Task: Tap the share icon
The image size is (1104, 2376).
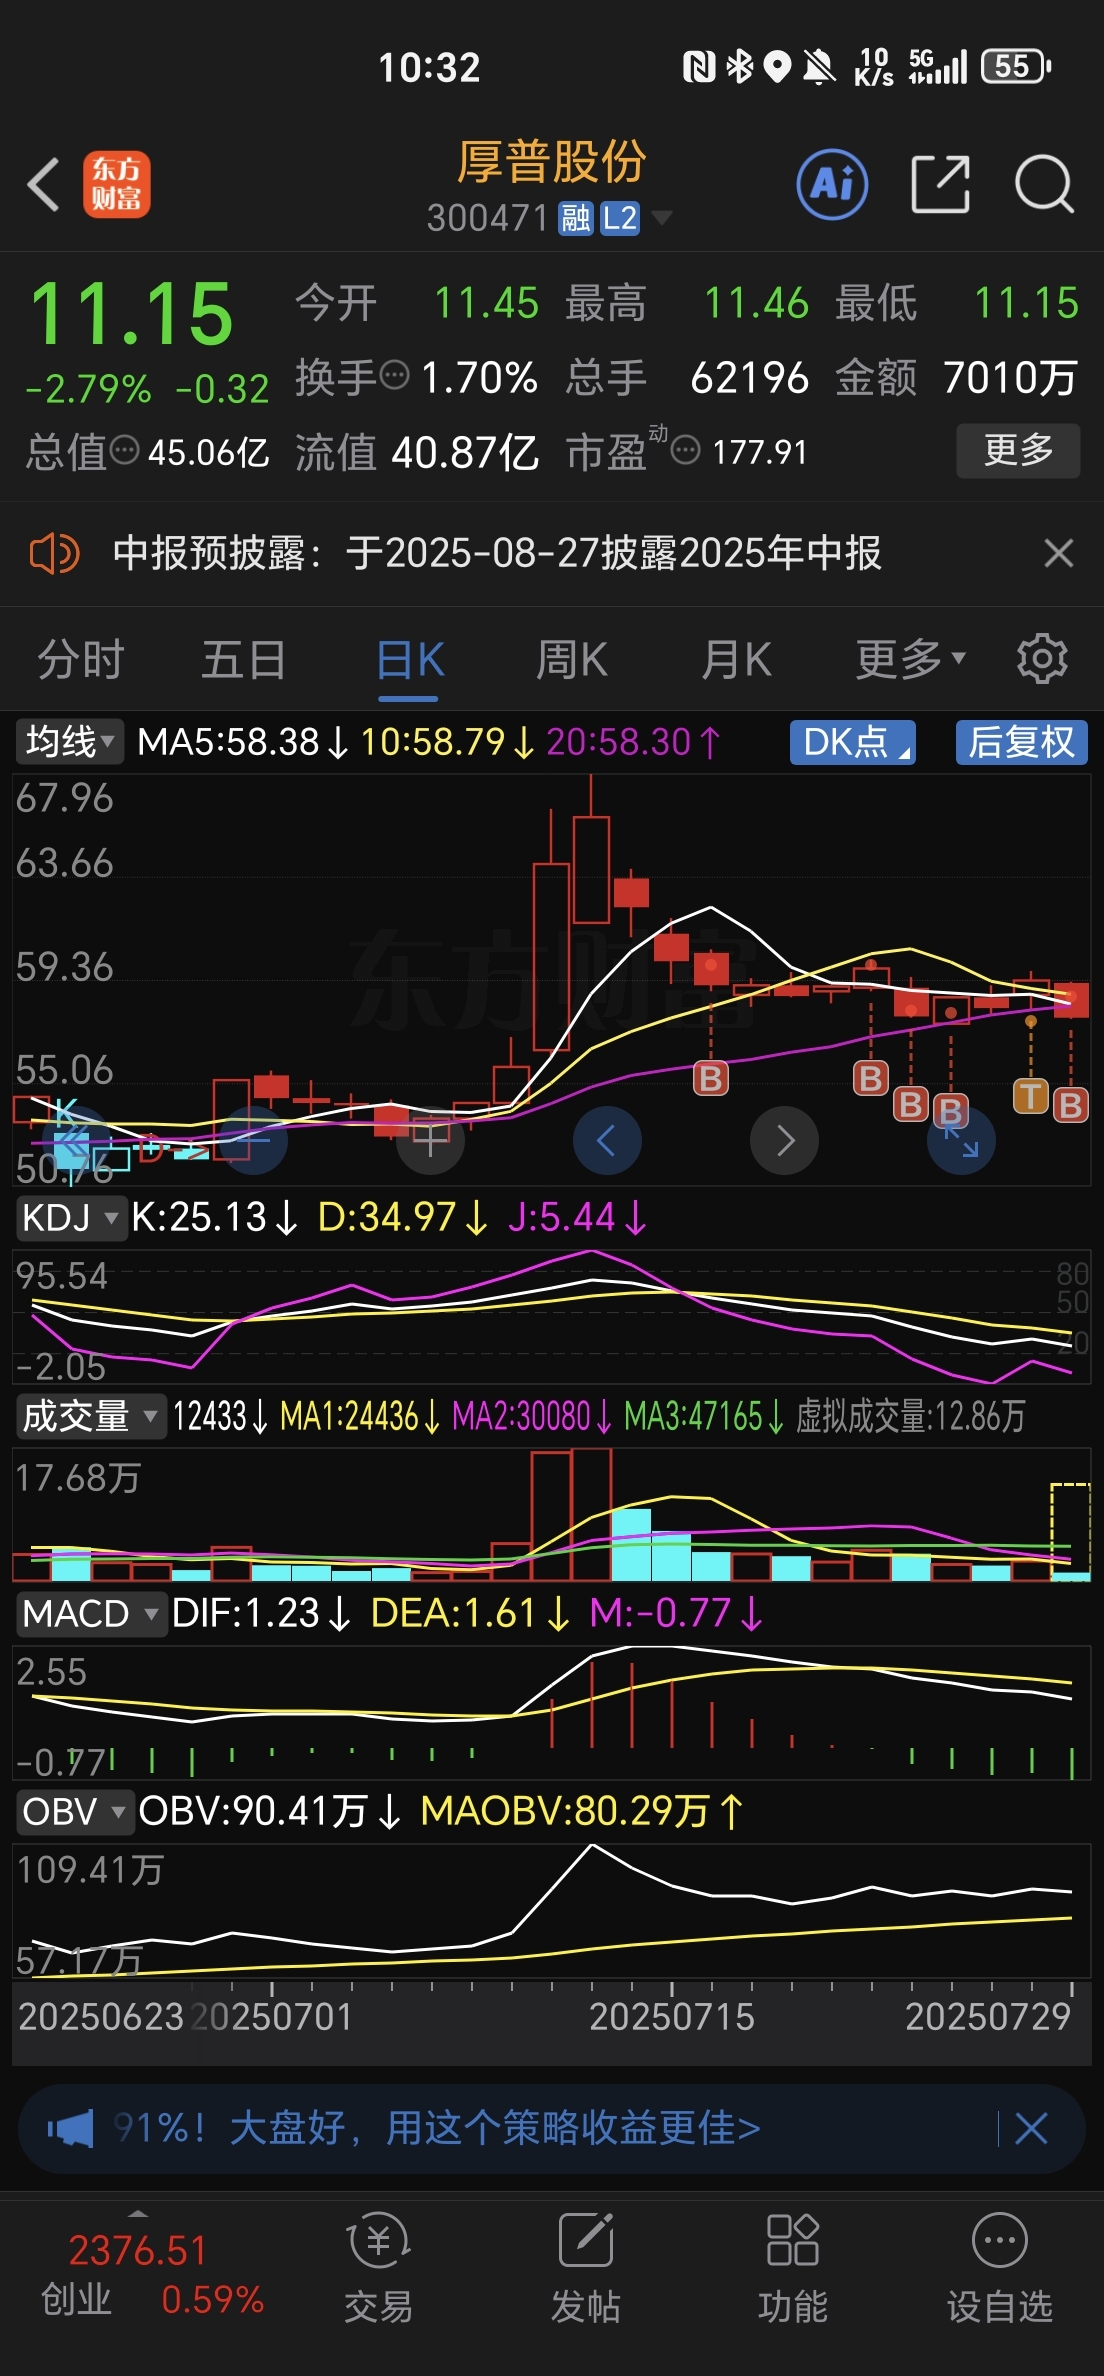Action: (x=940, y=184)
